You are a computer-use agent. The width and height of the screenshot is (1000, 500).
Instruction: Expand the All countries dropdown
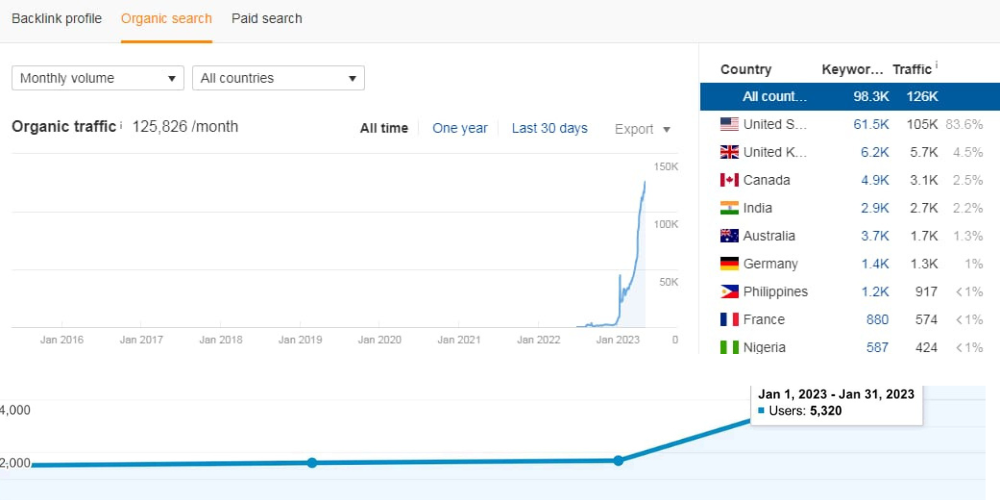[278, 78]
